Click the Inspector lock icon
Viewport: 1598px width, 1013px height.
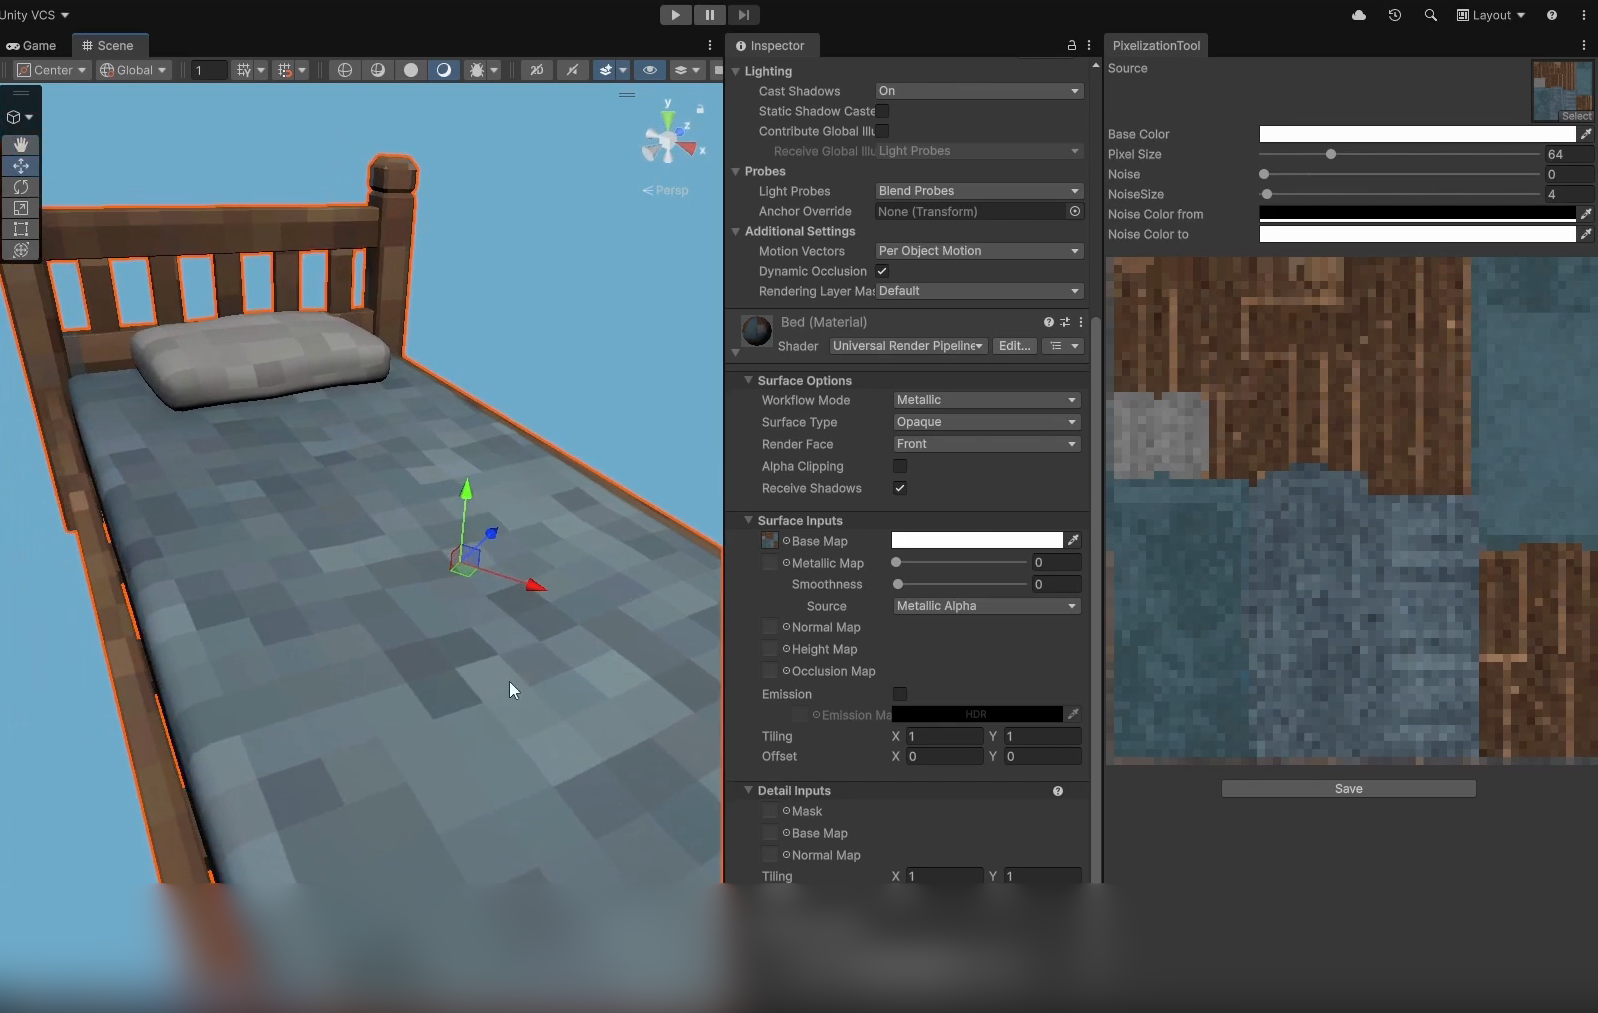point(1071,45)
